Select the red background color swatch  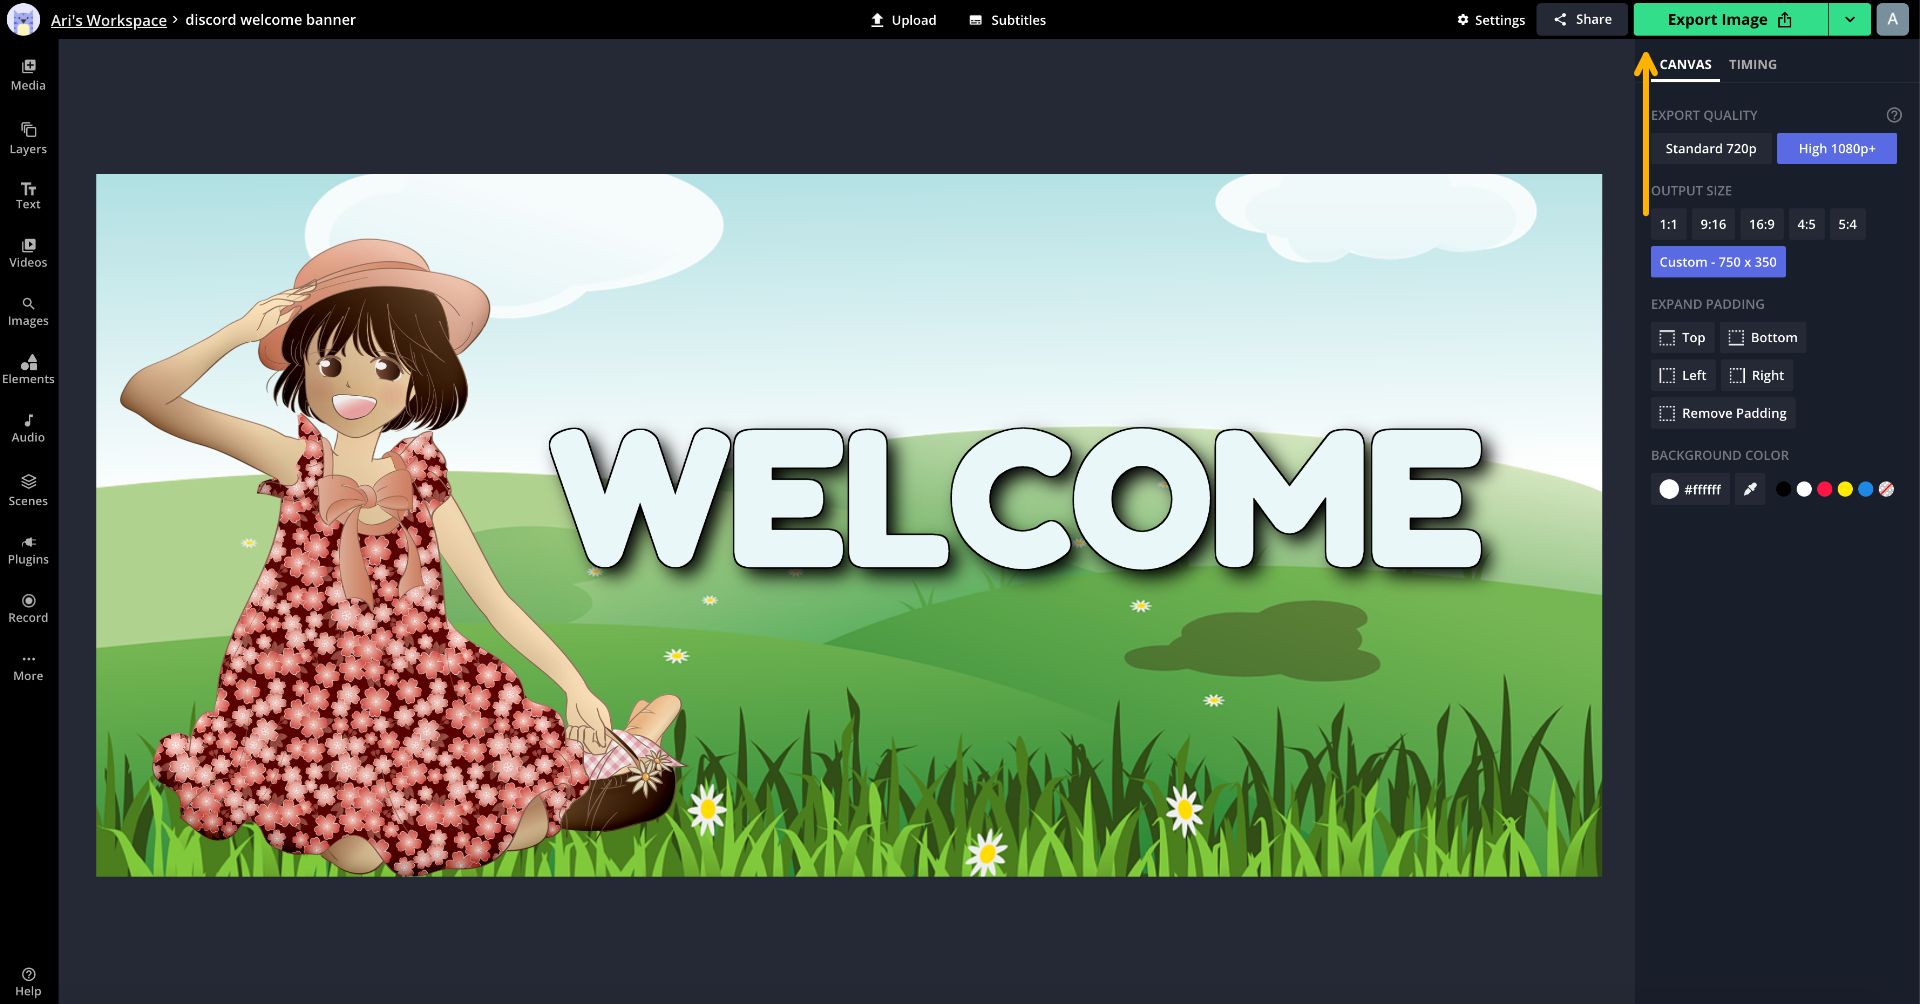(x=1824, y=489)
